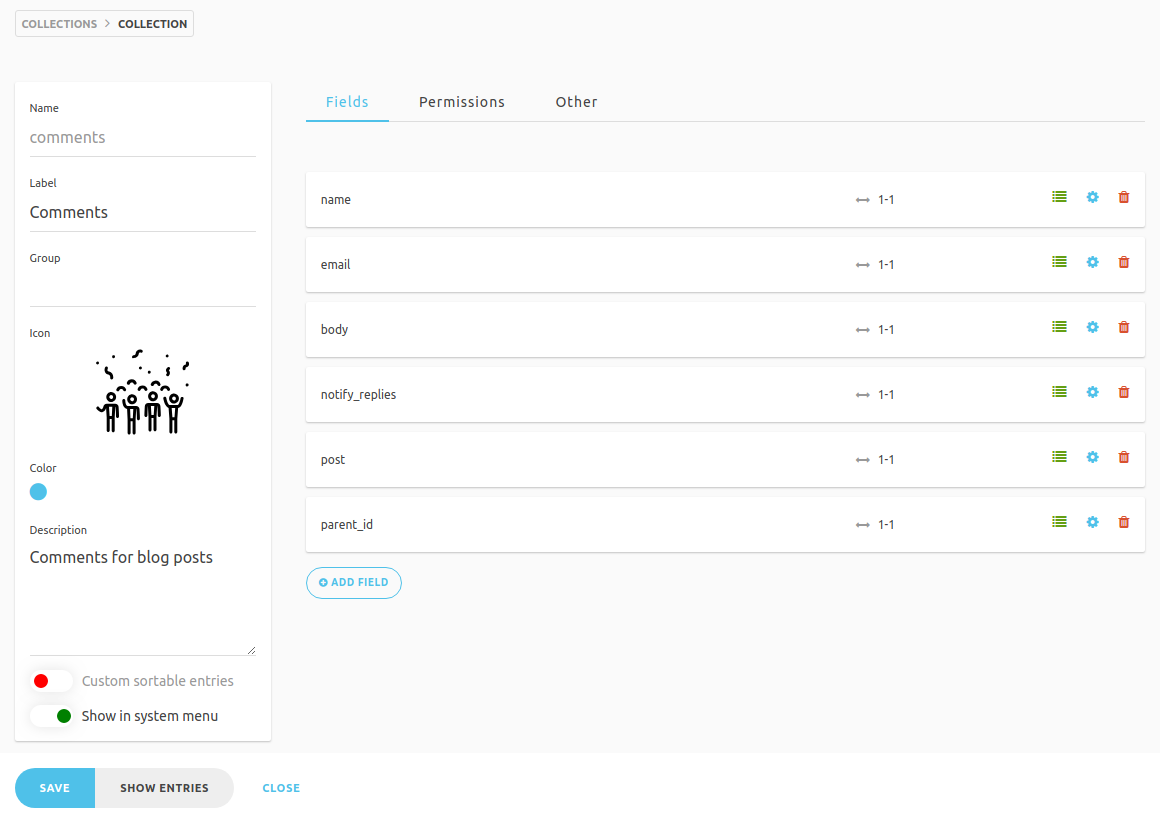
Task: Toggle Custom sortable entries switch
Action: pyautogui.click(x=51, y=681)
